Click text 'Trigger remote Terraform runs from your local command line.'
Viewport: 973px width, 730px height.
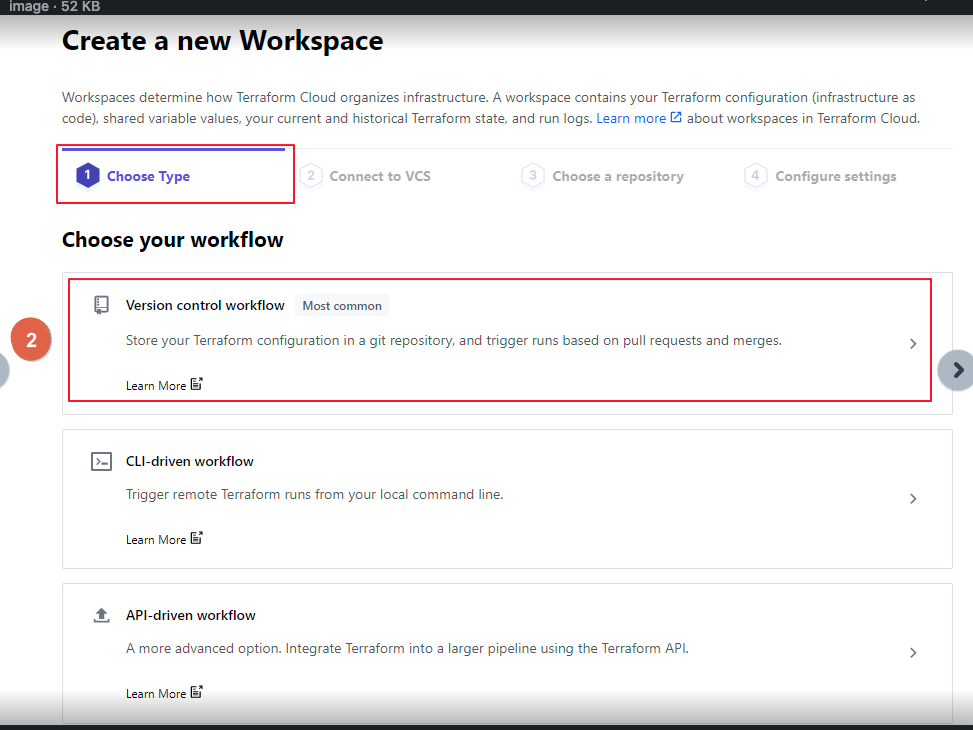315,494
